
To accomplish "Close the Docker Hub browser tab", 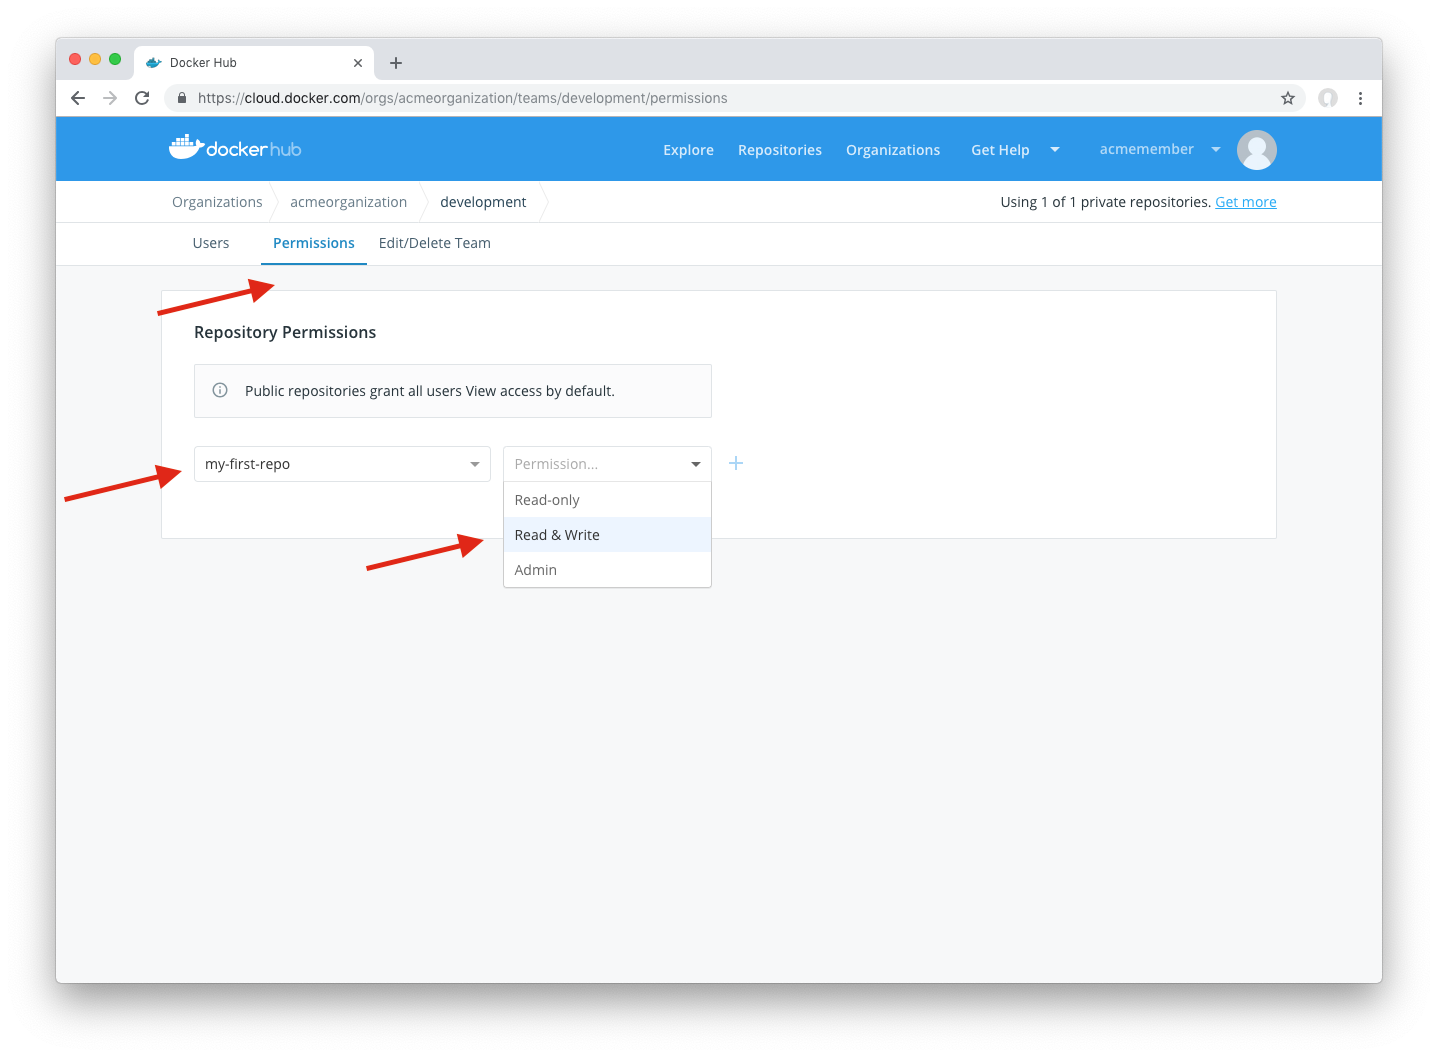I will click(x=358, y=63).
